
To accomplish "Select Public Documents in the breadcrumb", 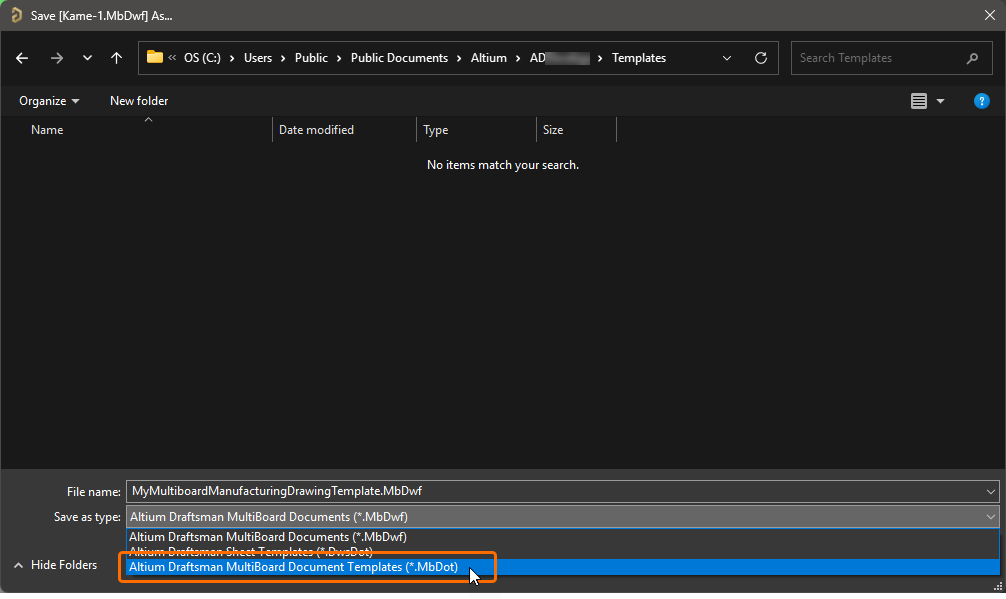I will click(x=399, y=58).
